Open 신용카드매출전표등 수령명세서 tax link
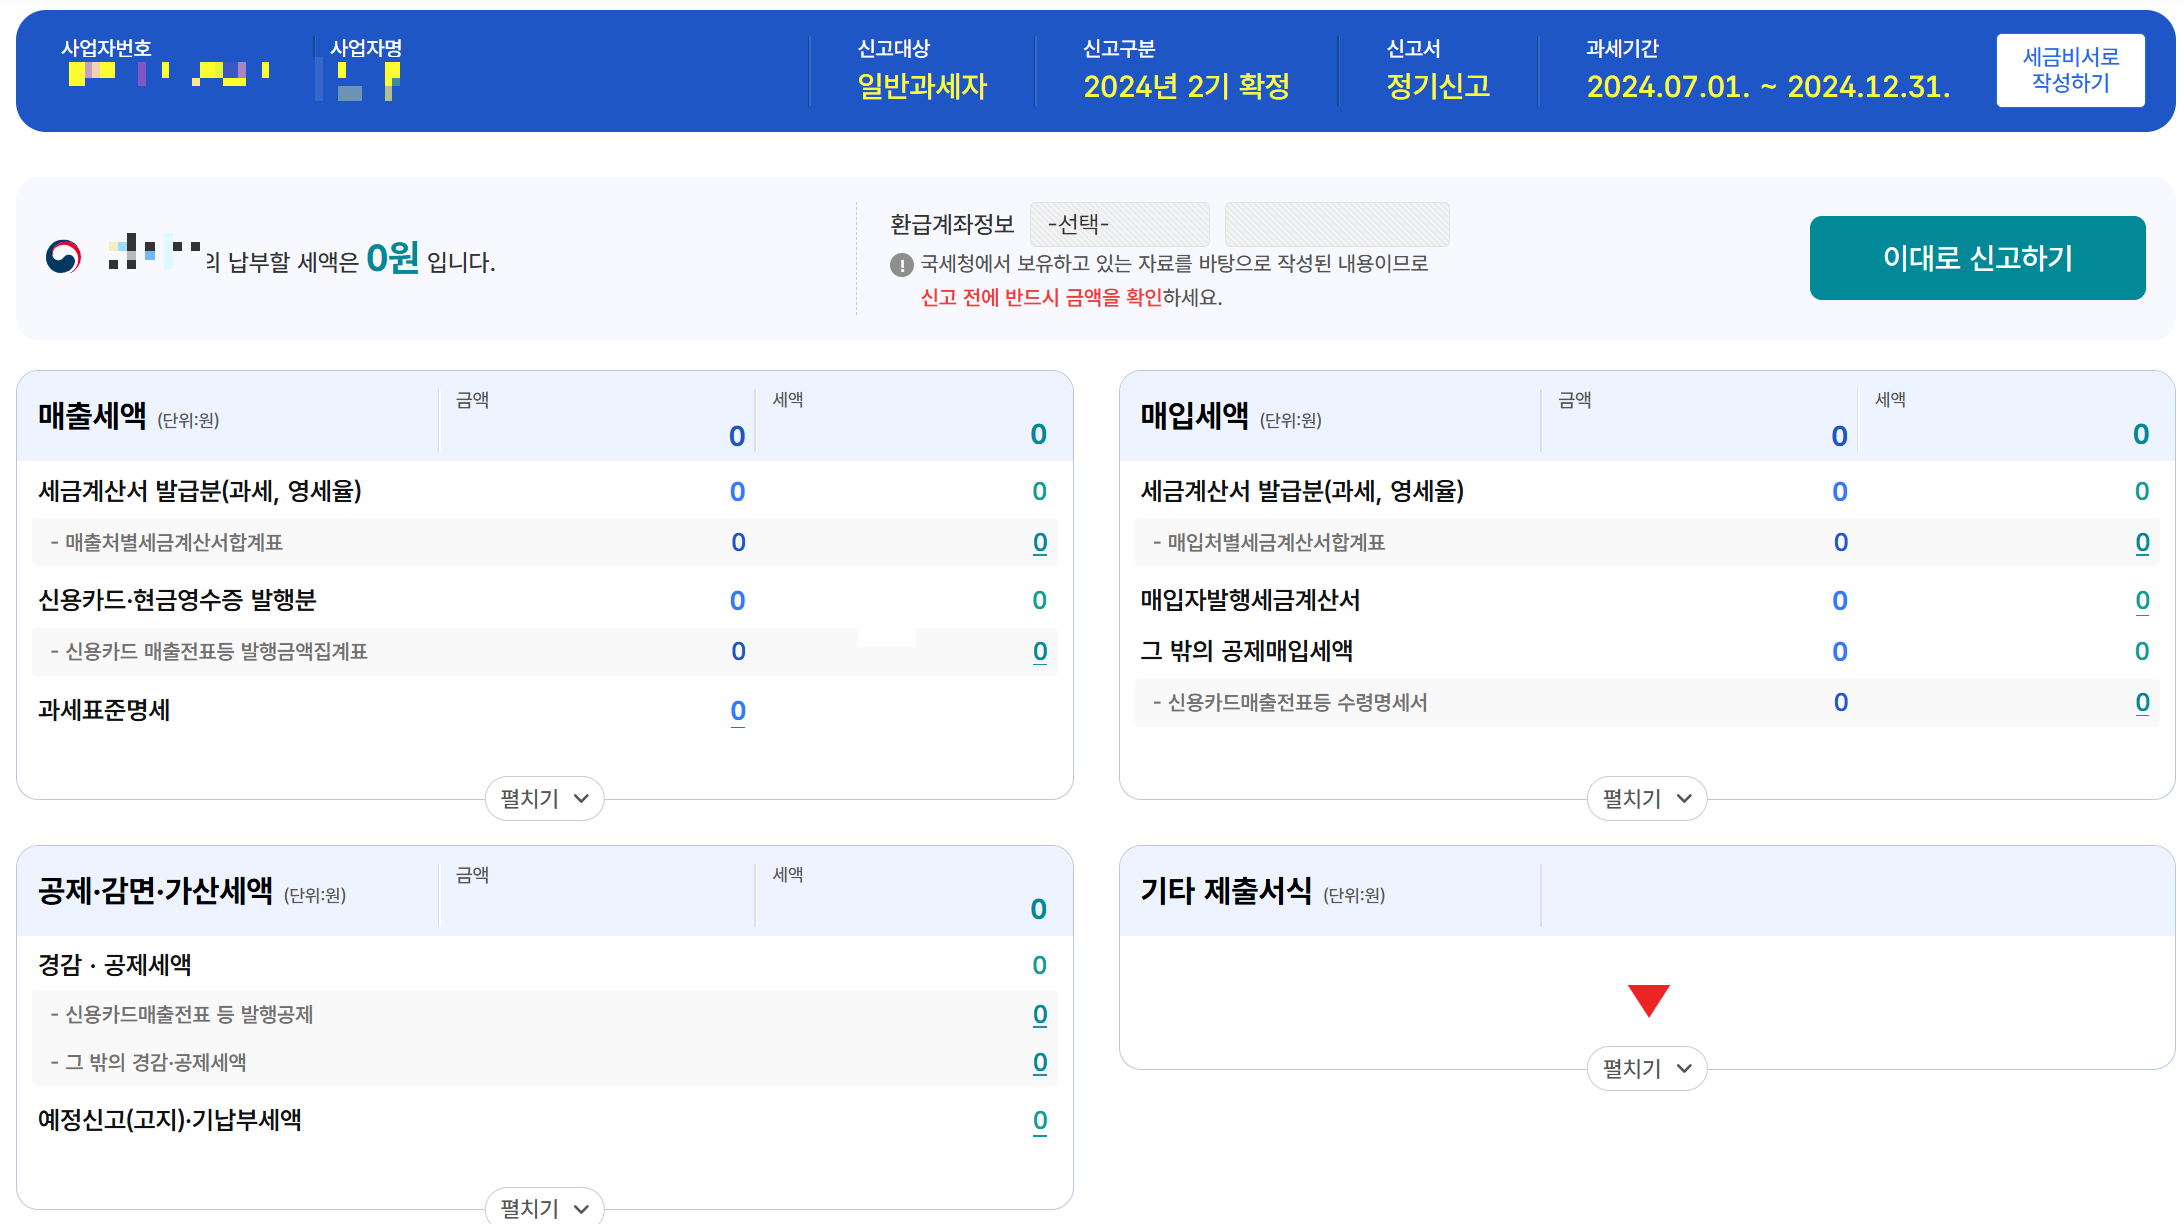This screenshot has height=1224, width=2184. [x=2142, y=703]
